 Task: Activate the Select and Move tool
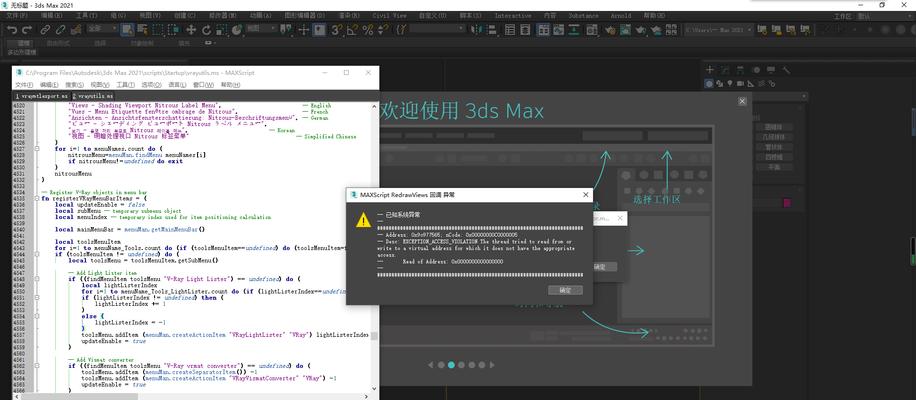click(191, 29)
